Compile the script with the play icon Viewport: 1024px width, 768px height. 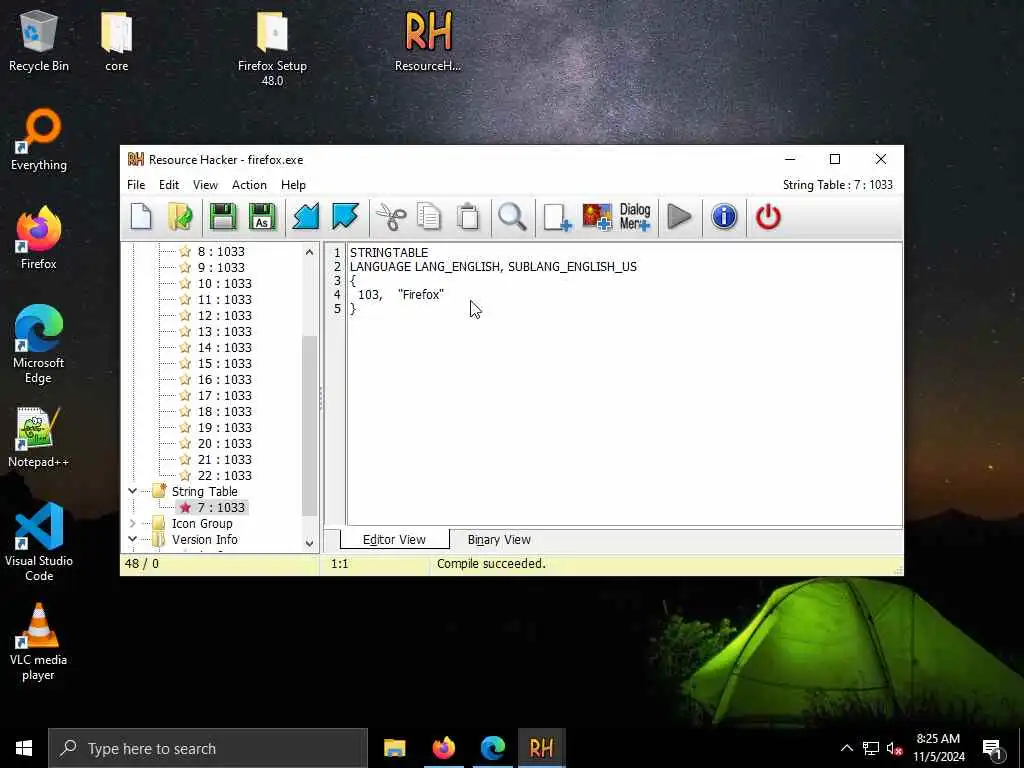[x=679, y=217]
